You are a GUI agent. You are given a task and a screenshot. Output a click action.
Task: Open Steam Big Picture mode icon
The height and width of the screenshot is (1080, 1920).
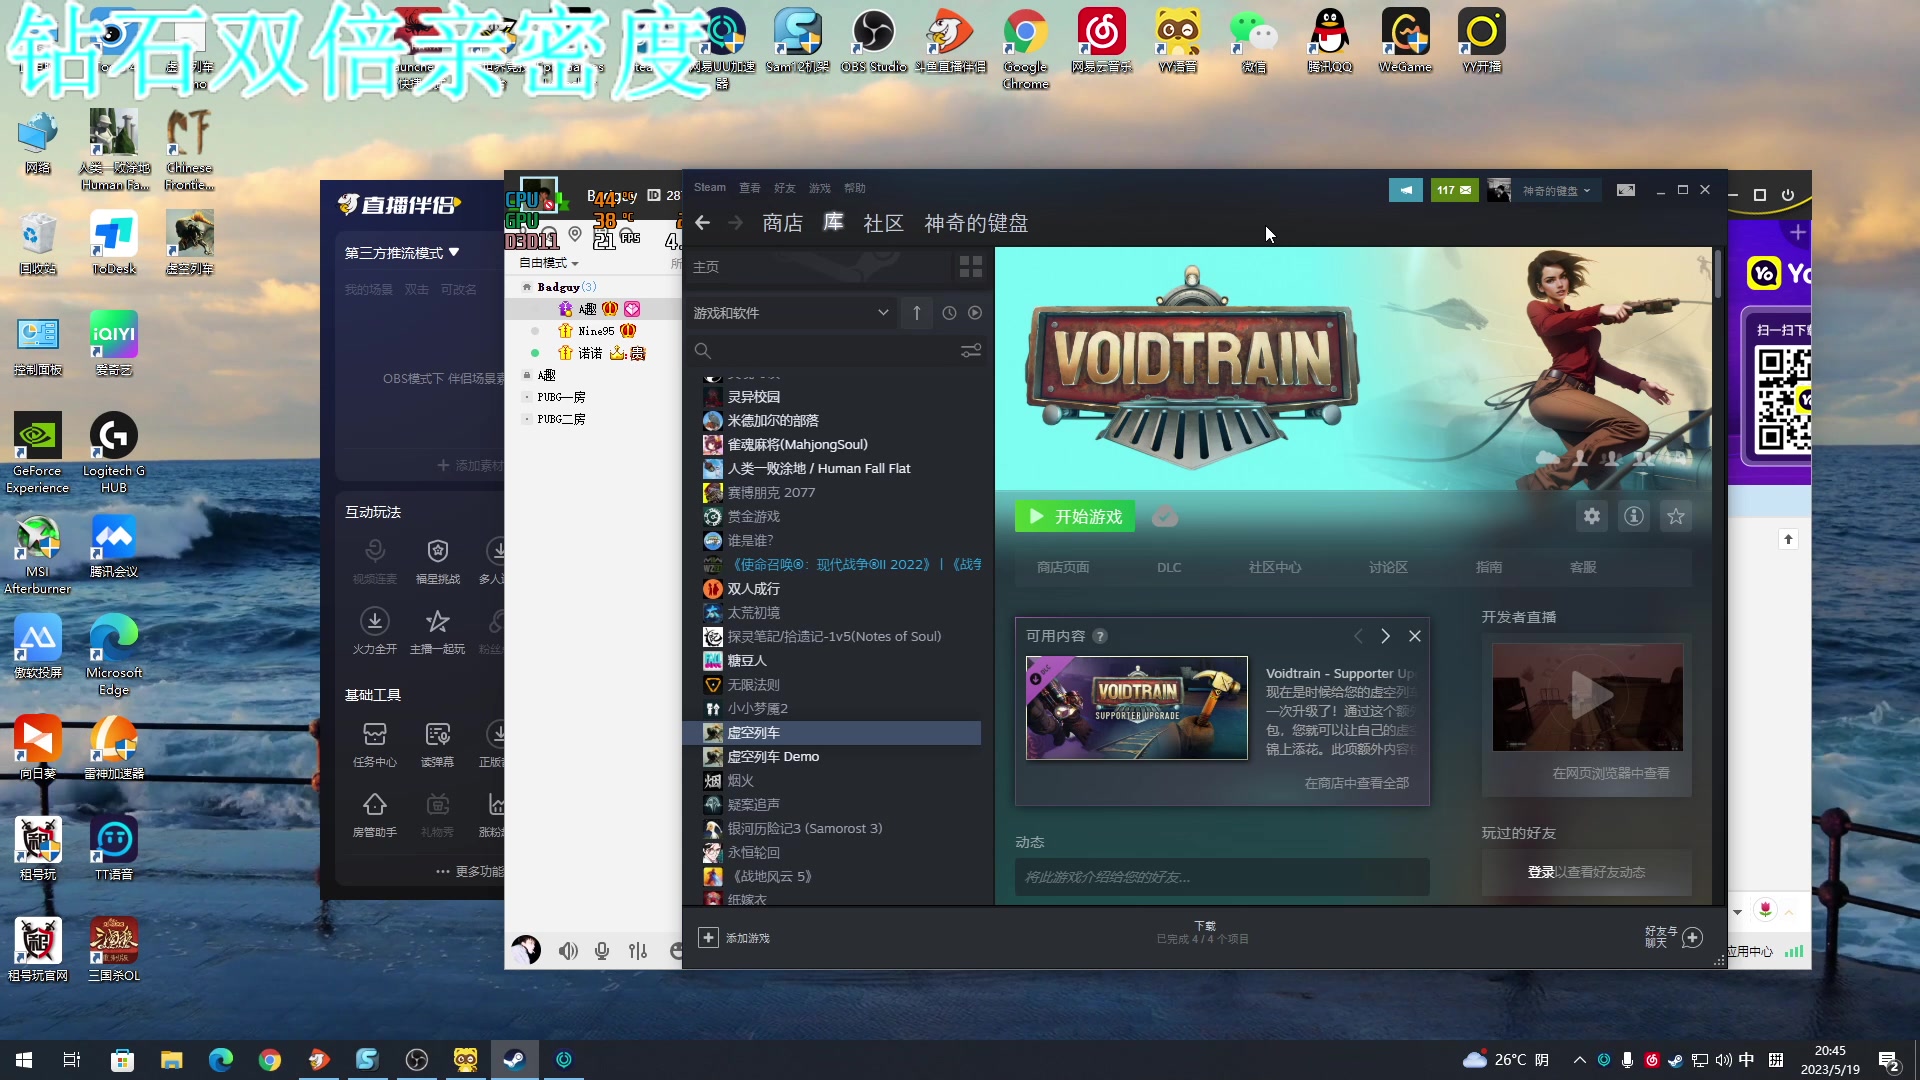pyautogui.click(x=1626, y=190)
